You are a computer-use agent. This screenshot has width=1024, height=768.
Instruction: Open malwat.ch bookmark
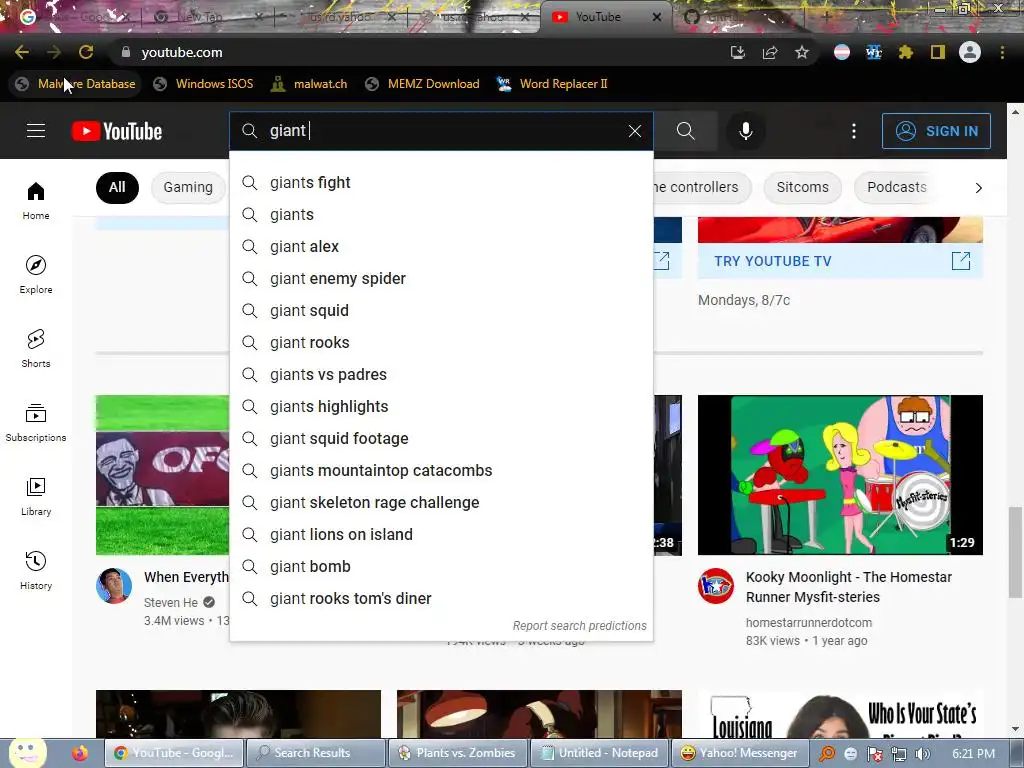click(309, 84)
